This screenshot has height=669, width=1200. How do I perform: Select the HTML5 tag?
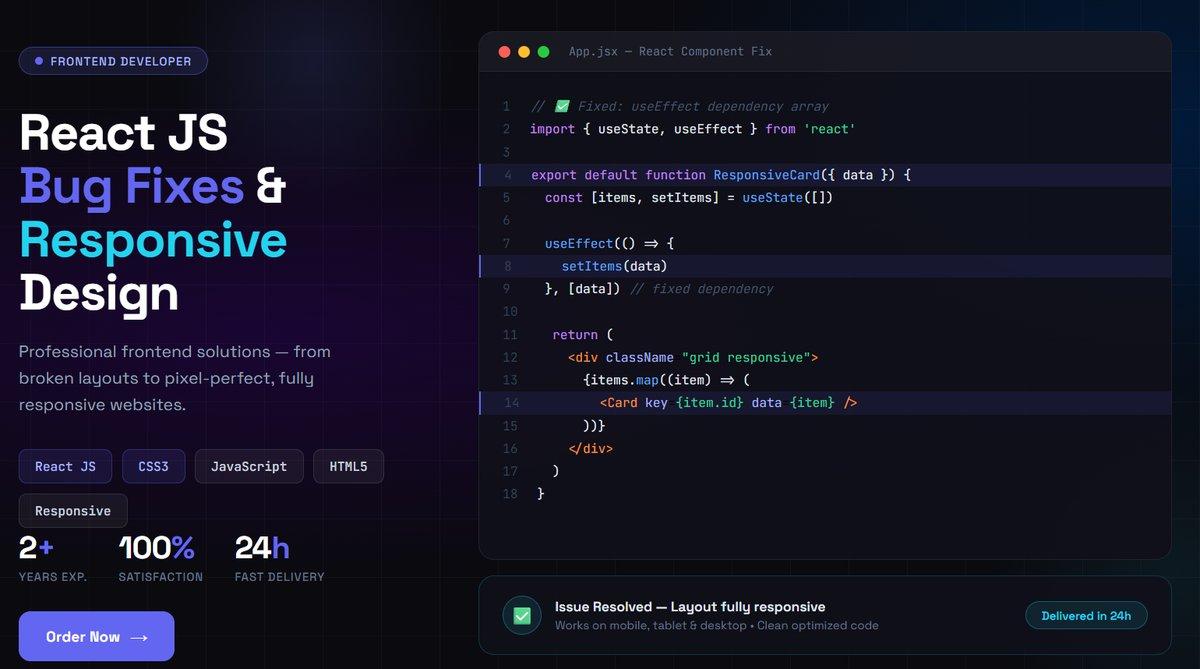coord(348,466)
